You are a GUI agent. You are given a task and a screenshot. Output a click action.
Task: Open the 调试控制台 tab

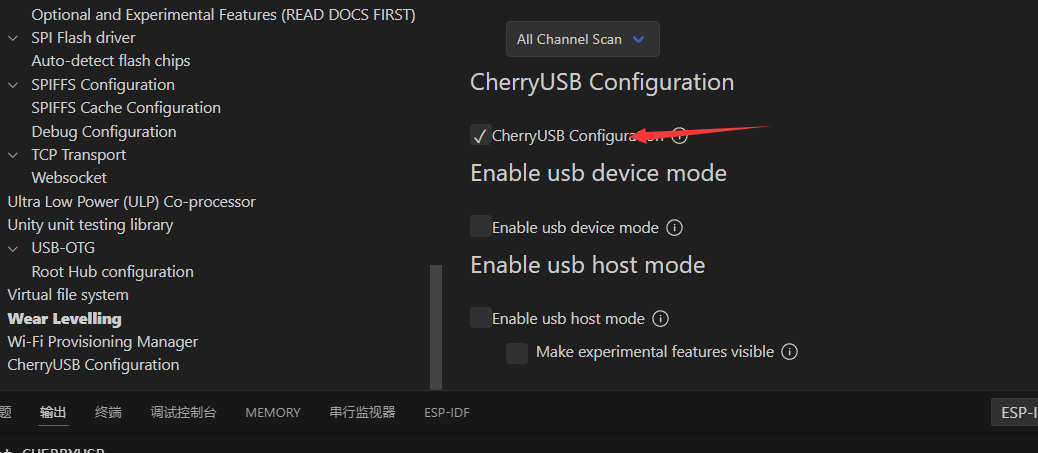coord(183,412)
